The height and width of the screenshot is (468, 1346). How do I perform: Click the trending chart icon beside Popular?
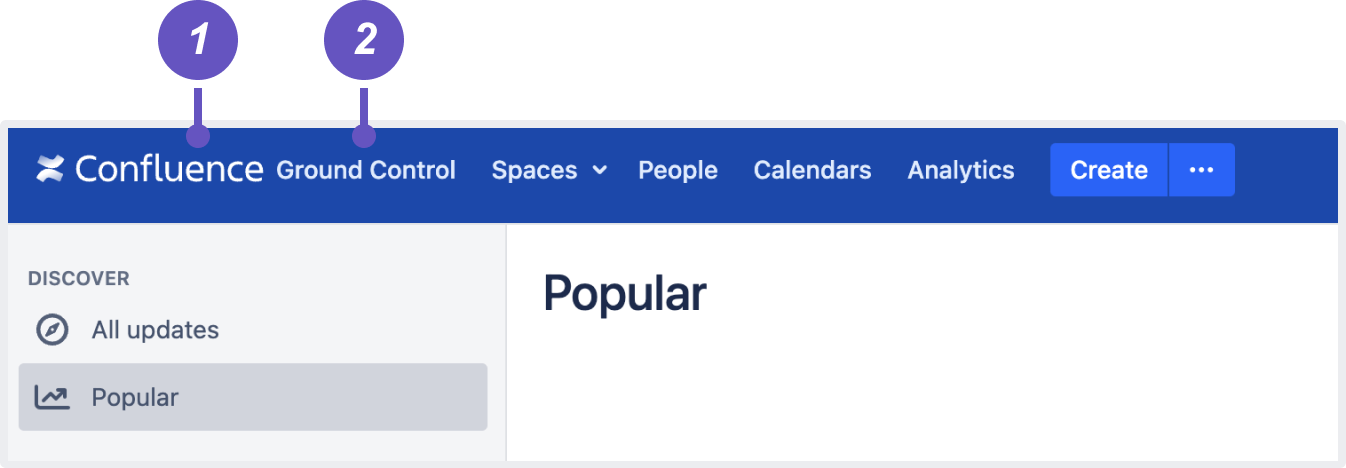click(x=51, y=398)
